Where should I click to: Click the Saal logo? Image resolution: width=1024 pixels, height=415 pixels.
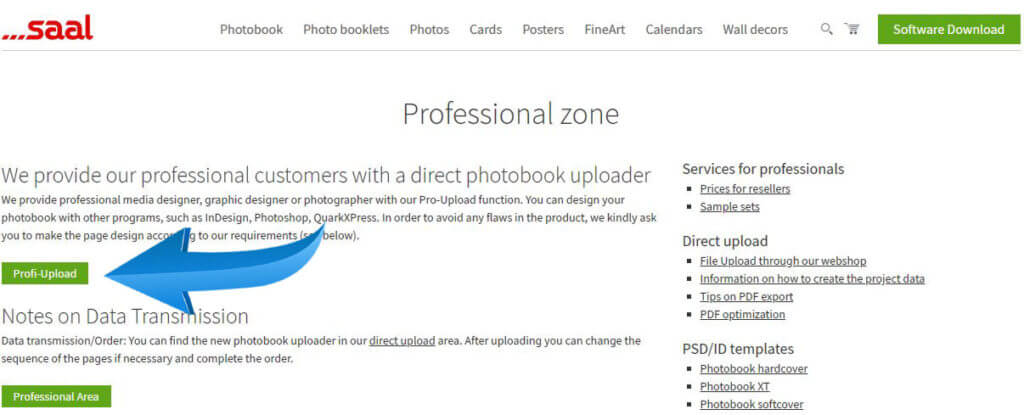pos(47,29)
